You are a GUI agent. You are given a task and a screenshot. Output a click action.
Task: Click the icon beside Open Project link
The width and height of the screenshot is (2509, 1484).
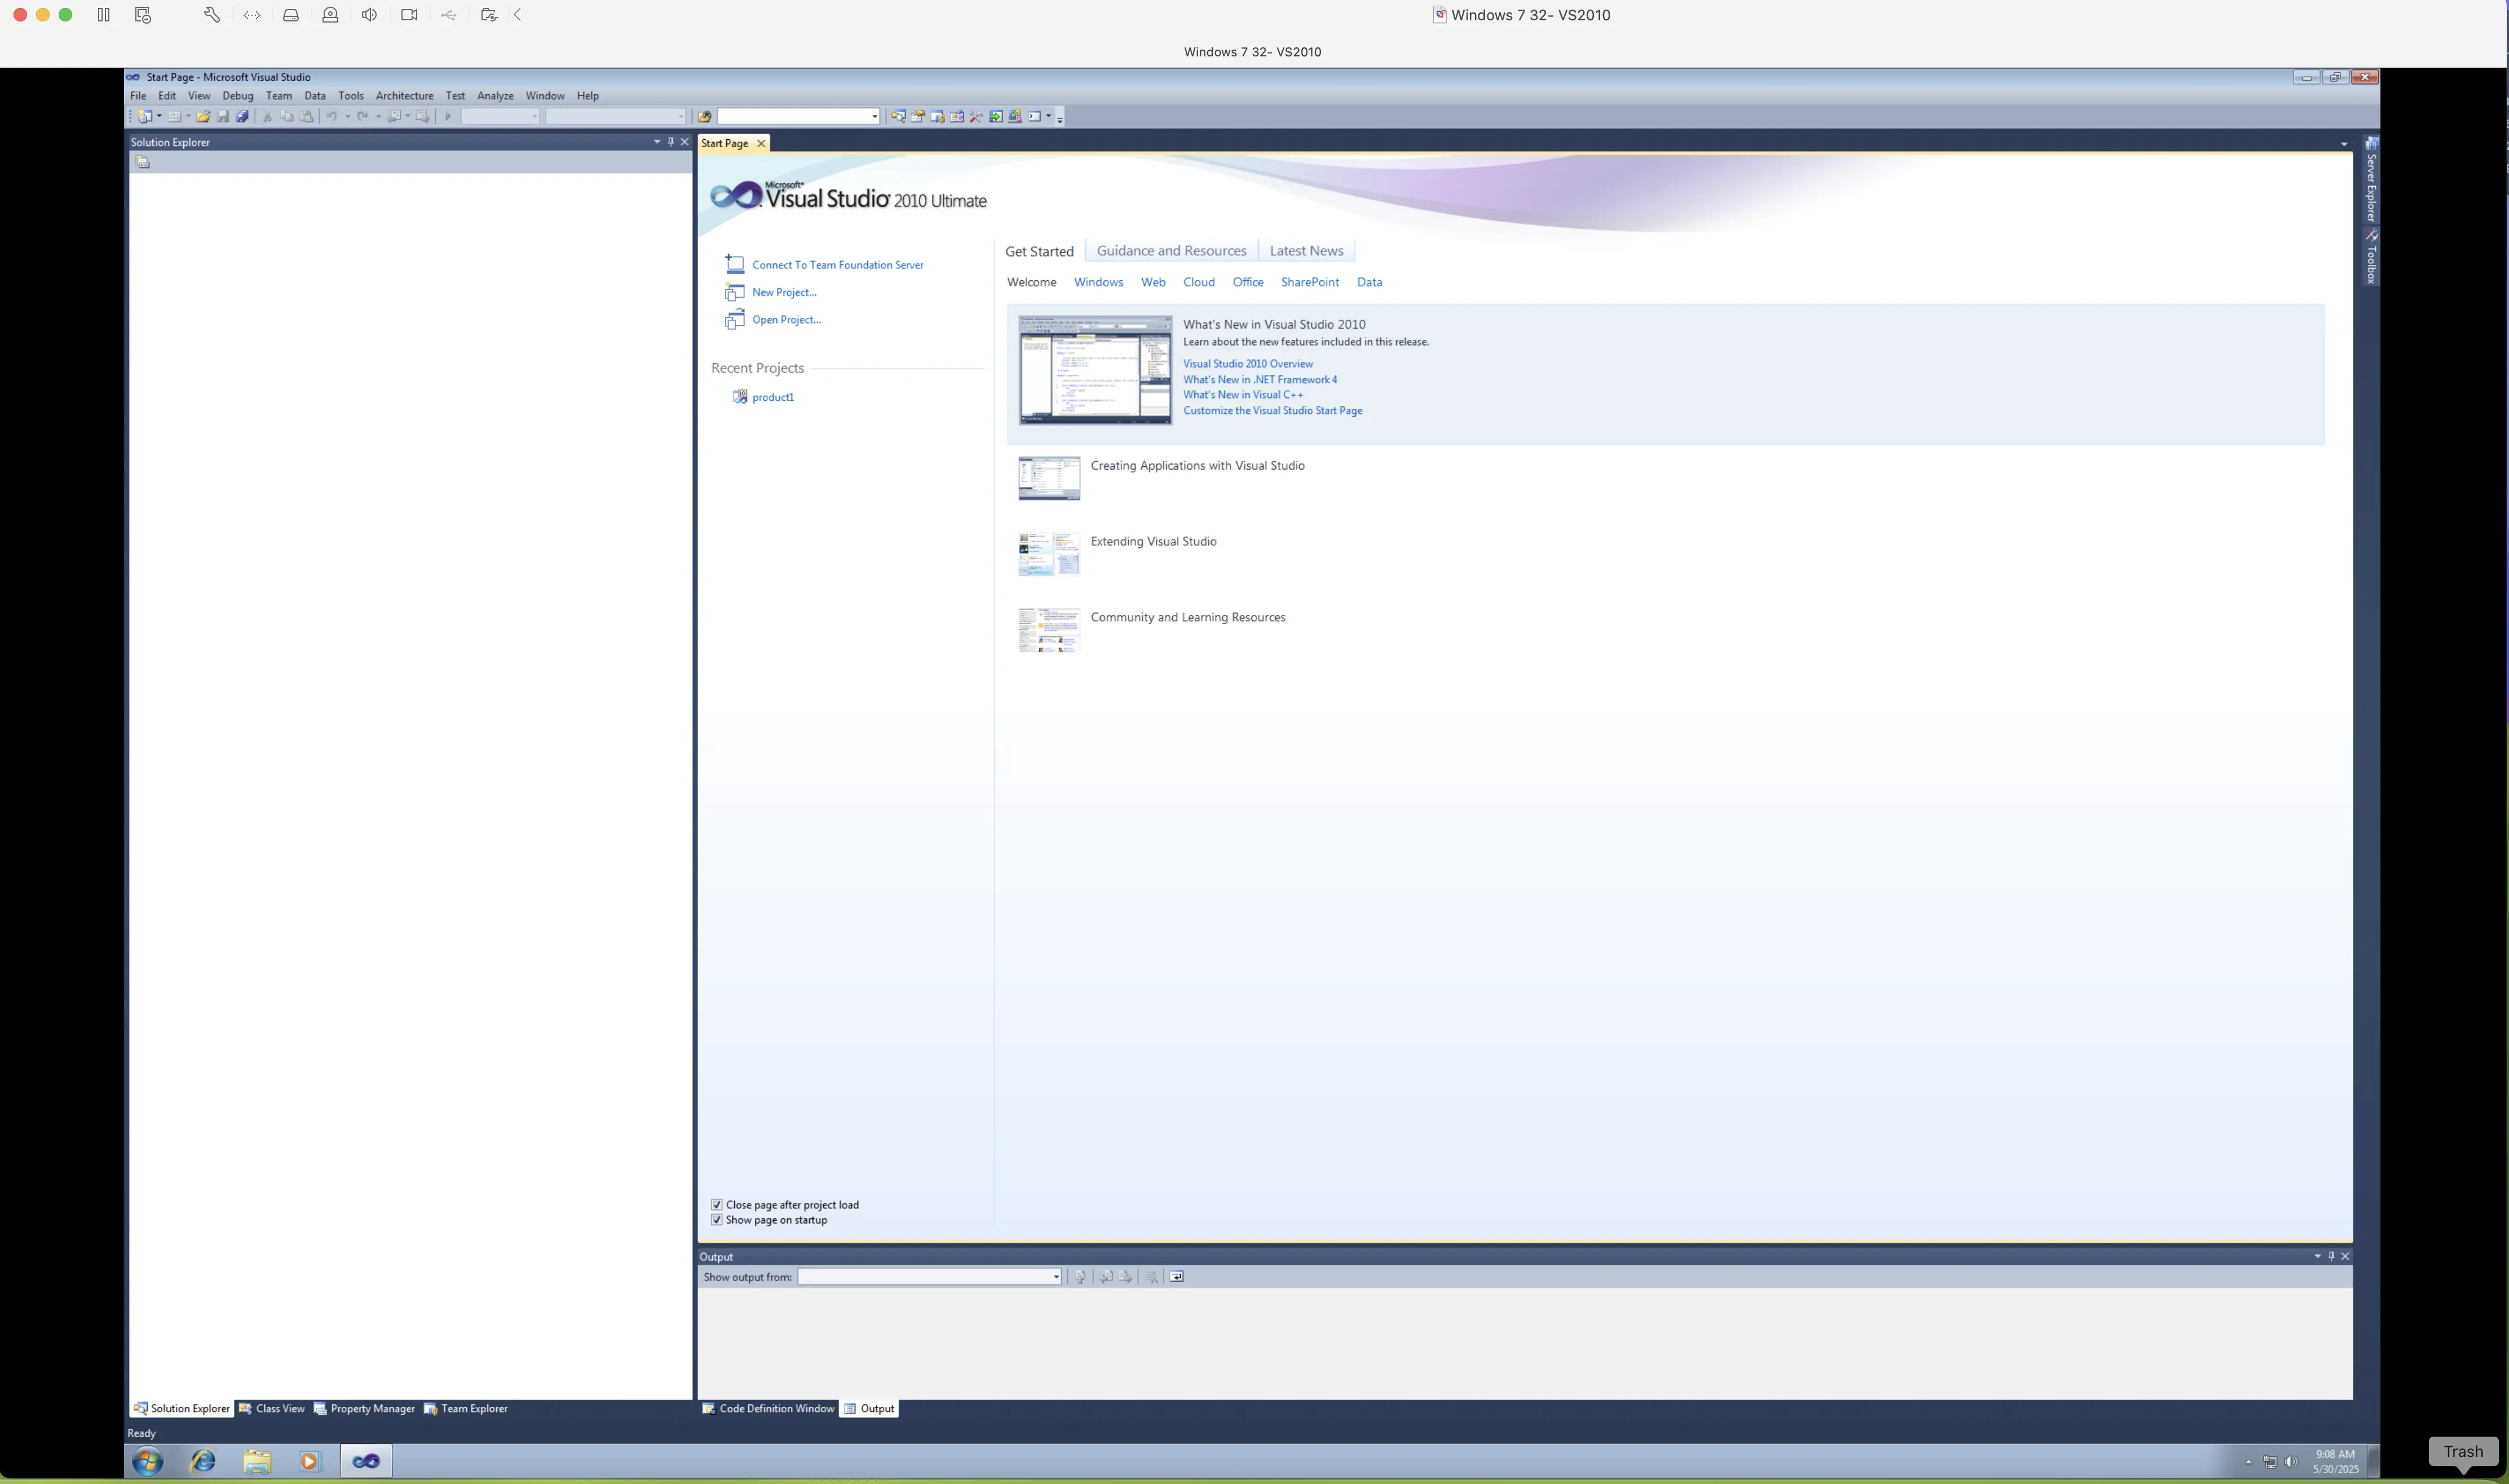point(735,320)
